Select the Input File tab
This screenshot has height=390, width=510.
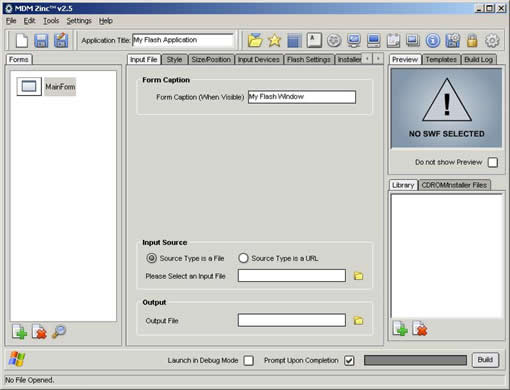tap(144, 59)
